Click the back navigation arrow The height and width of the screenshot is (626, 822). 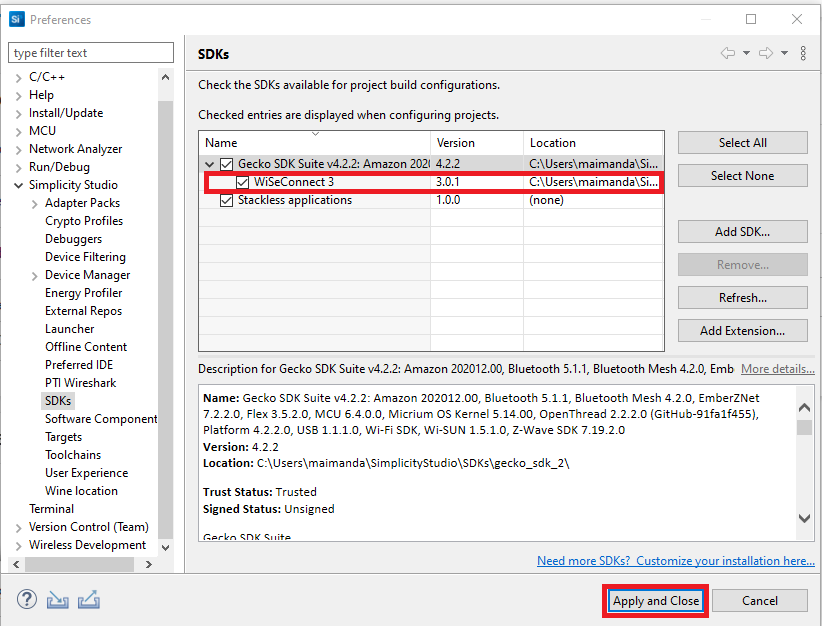[x=727, y=53]
